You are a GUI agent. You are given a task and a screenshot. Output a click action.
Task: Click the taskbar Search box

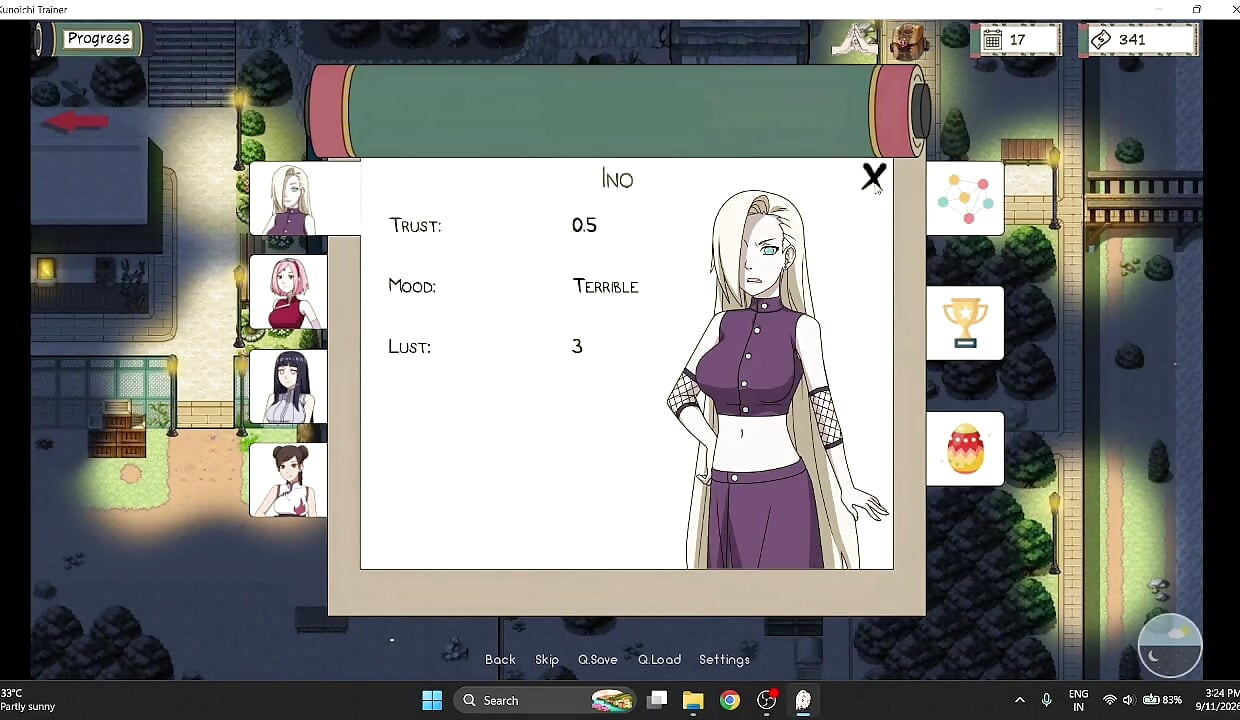click(545, 700)
